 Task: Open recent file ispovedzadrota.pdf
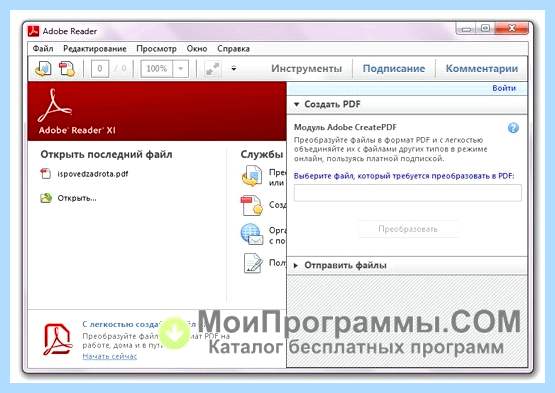pyautogui.click(x=93, y=174)
